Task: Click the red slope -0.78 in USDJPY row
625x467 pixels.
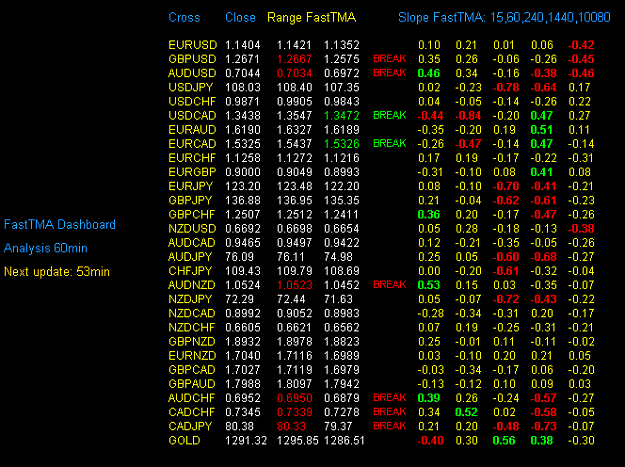Action: pos(505,87)
